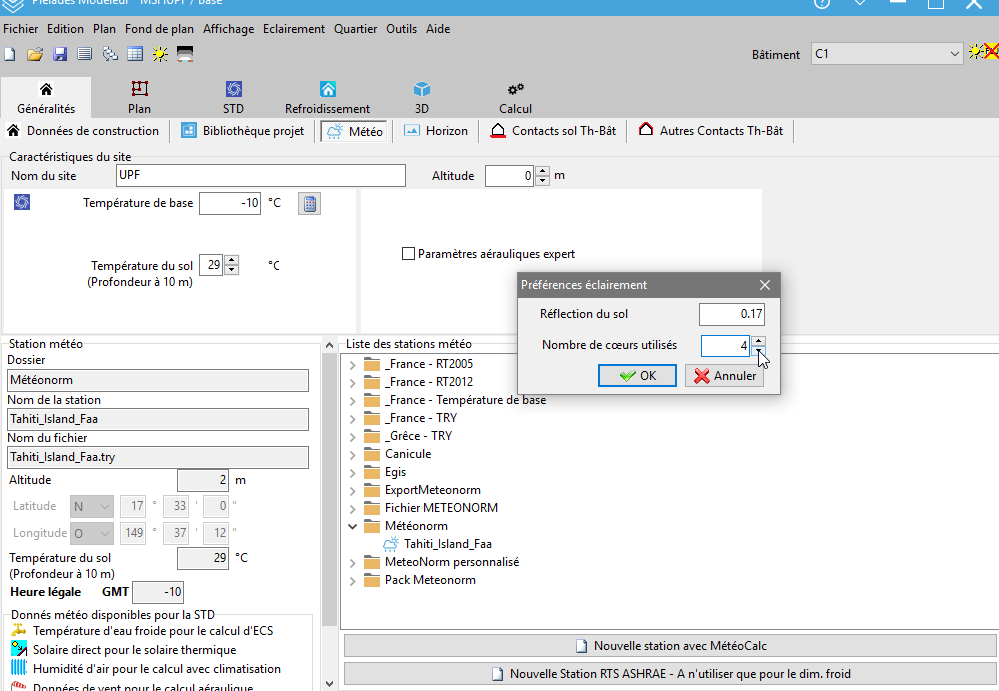Expand the Canicule folder
This screenshot has height=691, width=999.
tap(352, 455)
